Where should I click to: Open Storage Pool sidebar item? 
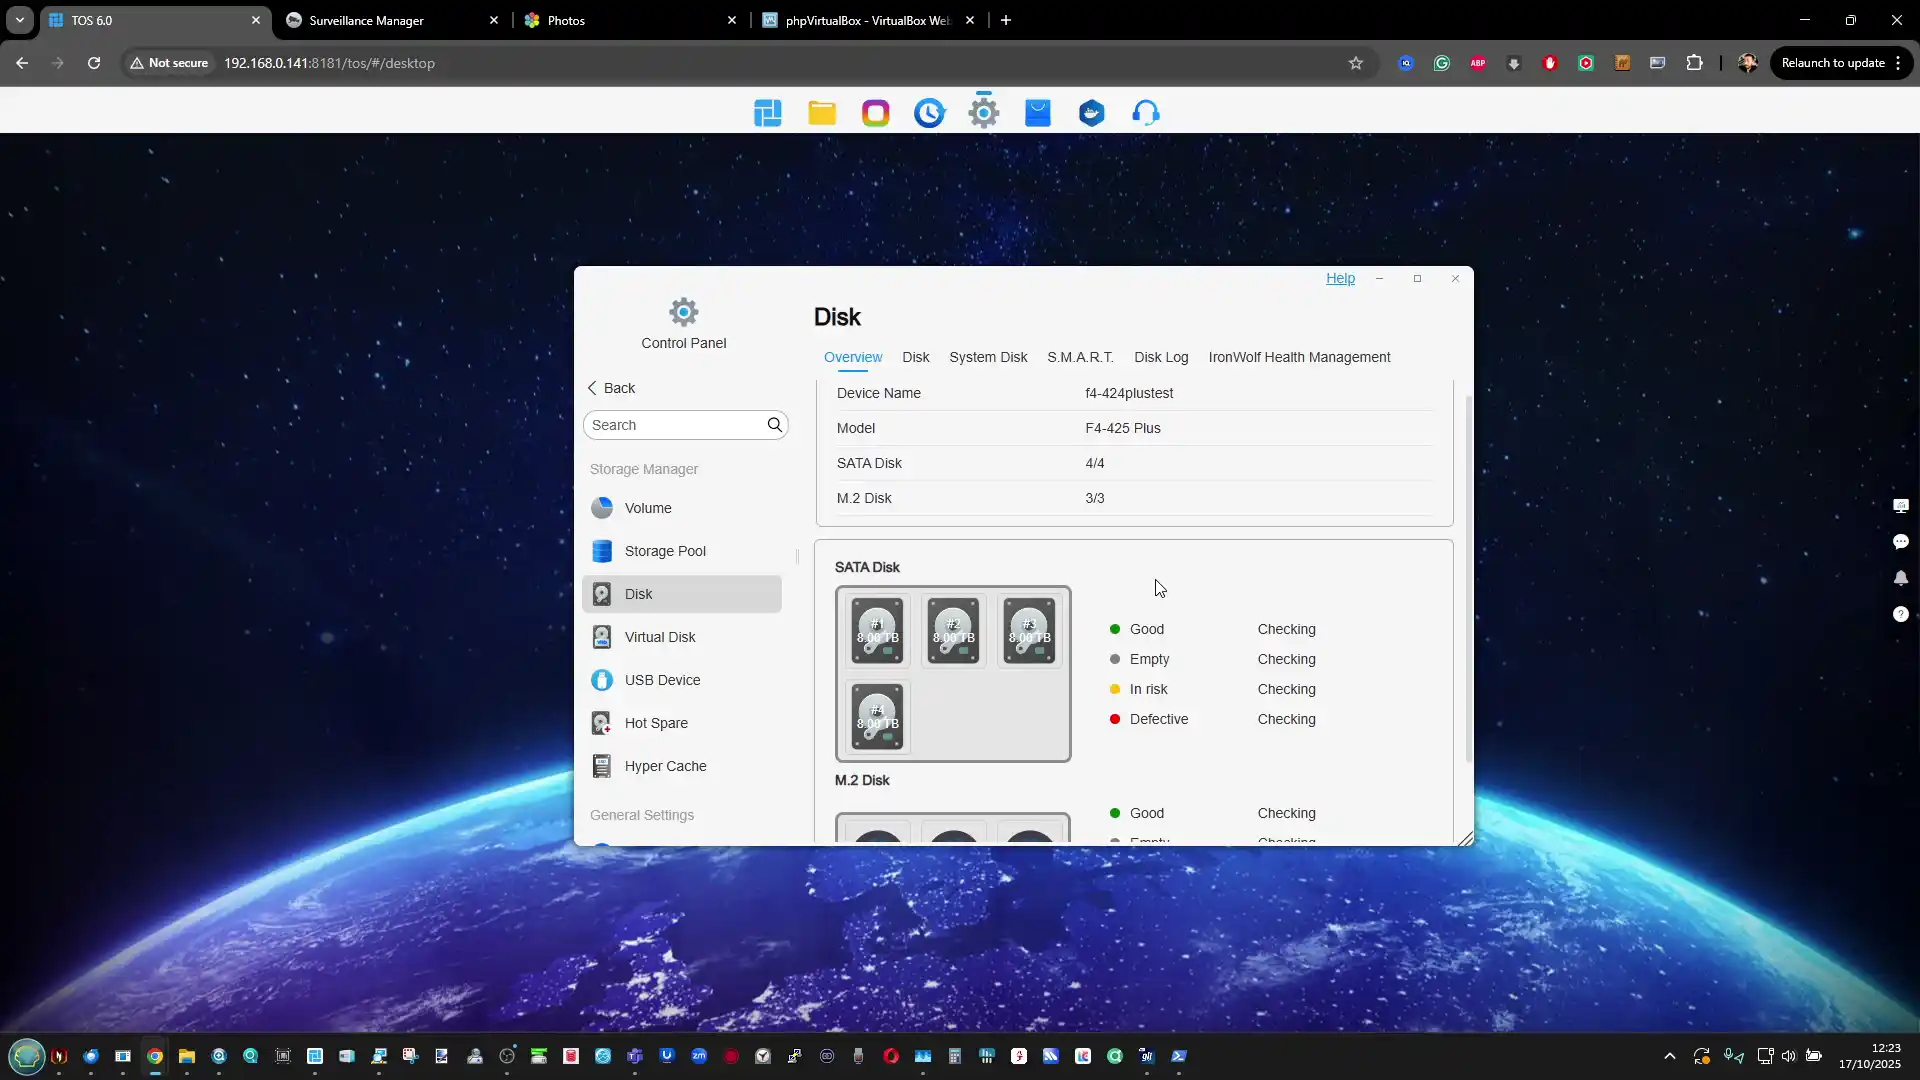pyautogui.click(x=665, y=551)
